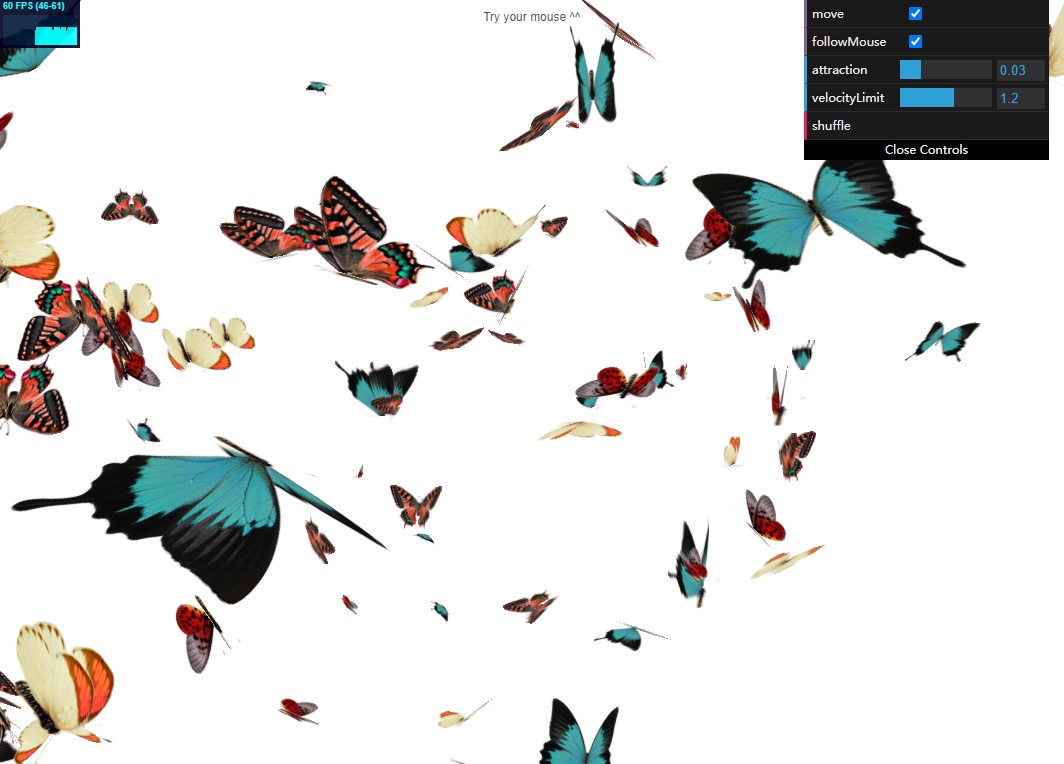The width and height of the screenshot is (1064, 764).
Task: Select the velocityLimit value field showing 1.2
Action: (x=1020, y=98)
